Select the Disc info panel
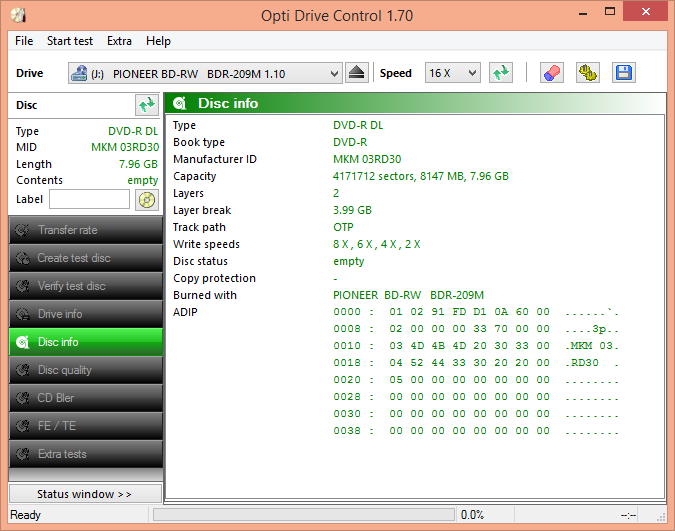 [86, 342]
